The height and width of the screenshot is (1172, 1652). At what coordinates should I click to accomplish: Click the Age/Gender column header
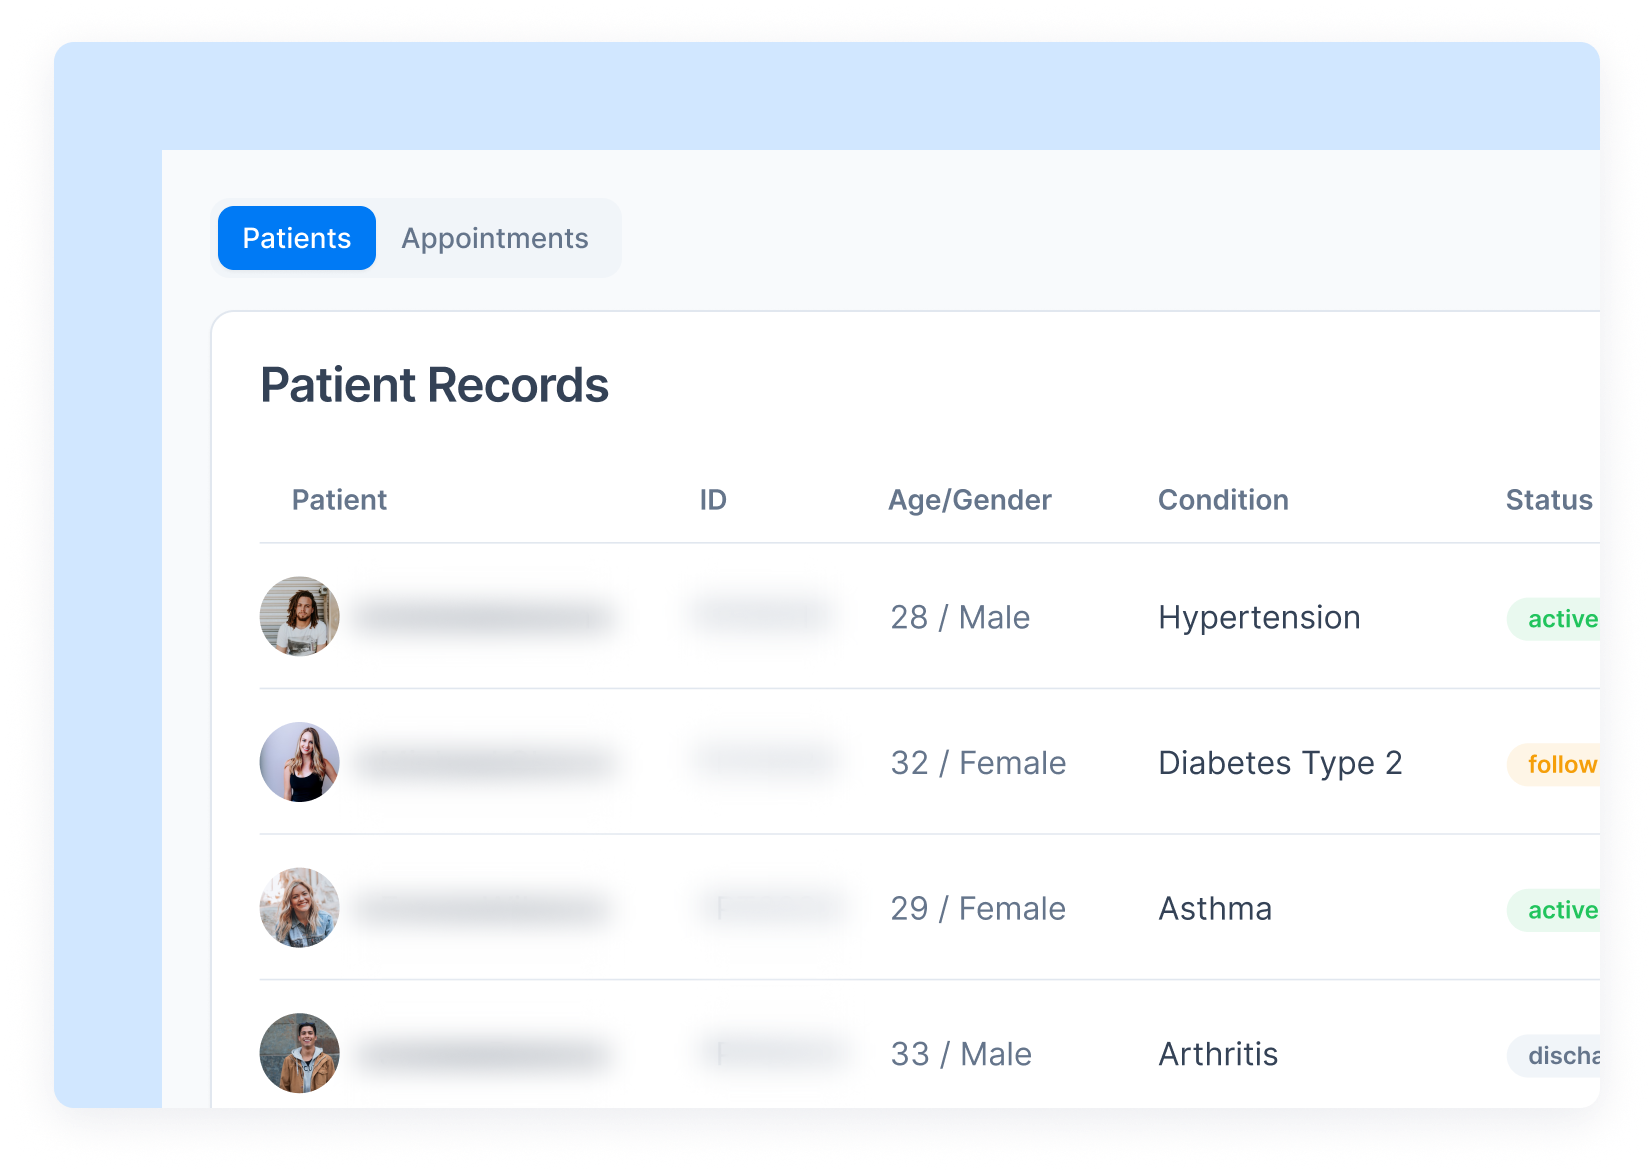pos(969,500)
